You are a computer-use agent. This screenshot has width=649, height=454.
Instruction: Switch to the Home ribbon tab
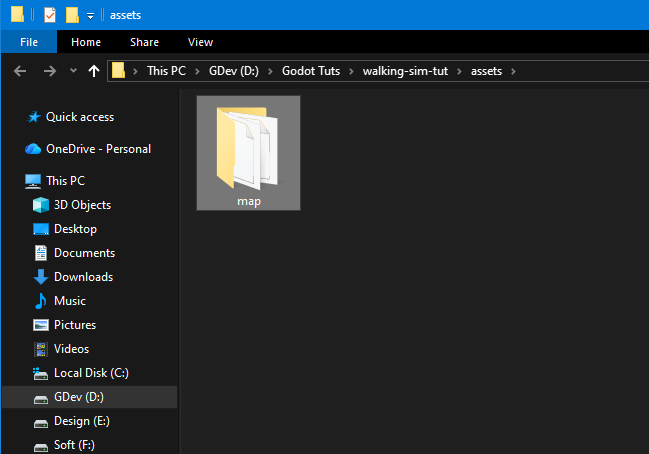pyautogui.click(x=86, y=42)
